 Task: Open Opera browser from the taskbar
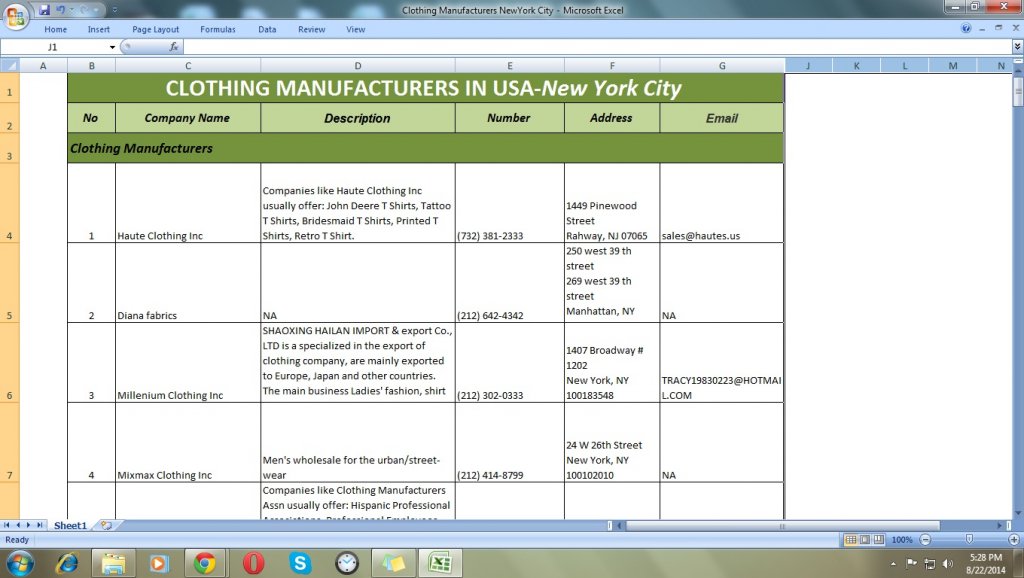[x=253, y=563]
